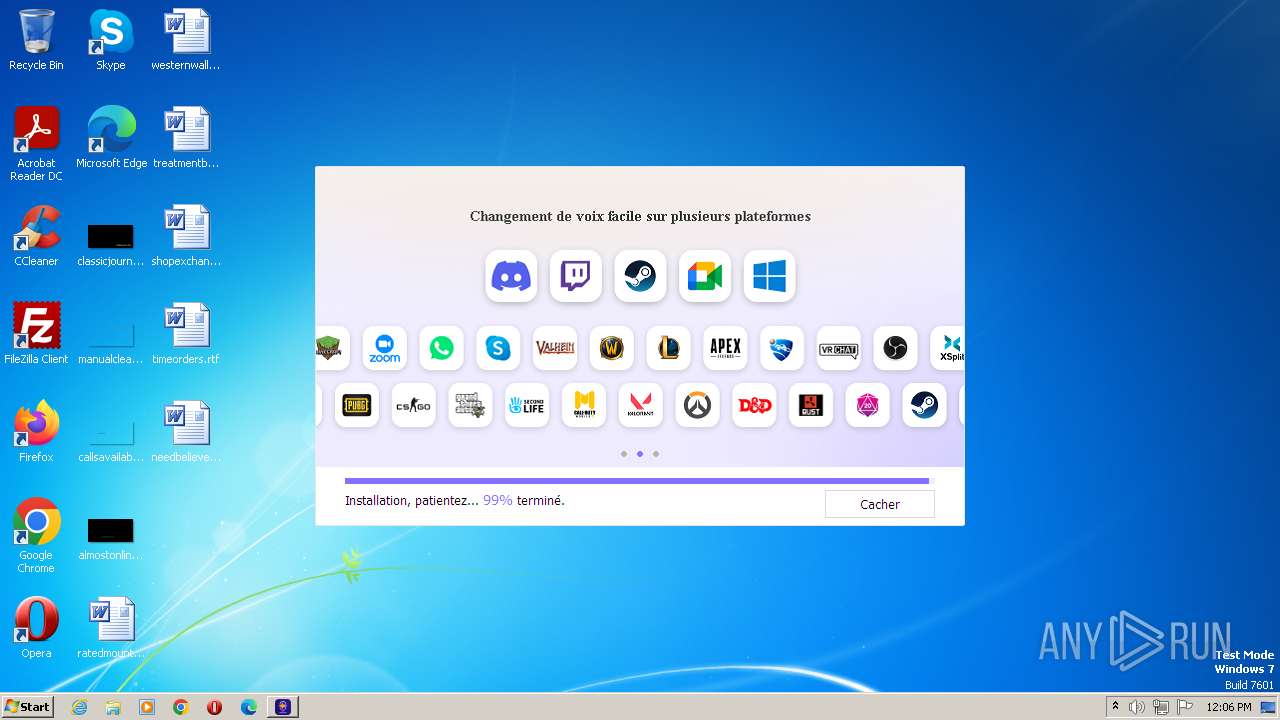Select the Zoom app icon
1280x720 pixels.
point(385,348)
